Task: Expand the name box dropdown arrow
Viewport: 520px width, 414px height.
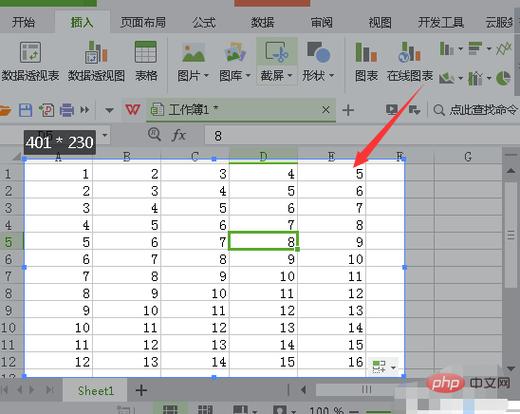Action: click(105, 135)
